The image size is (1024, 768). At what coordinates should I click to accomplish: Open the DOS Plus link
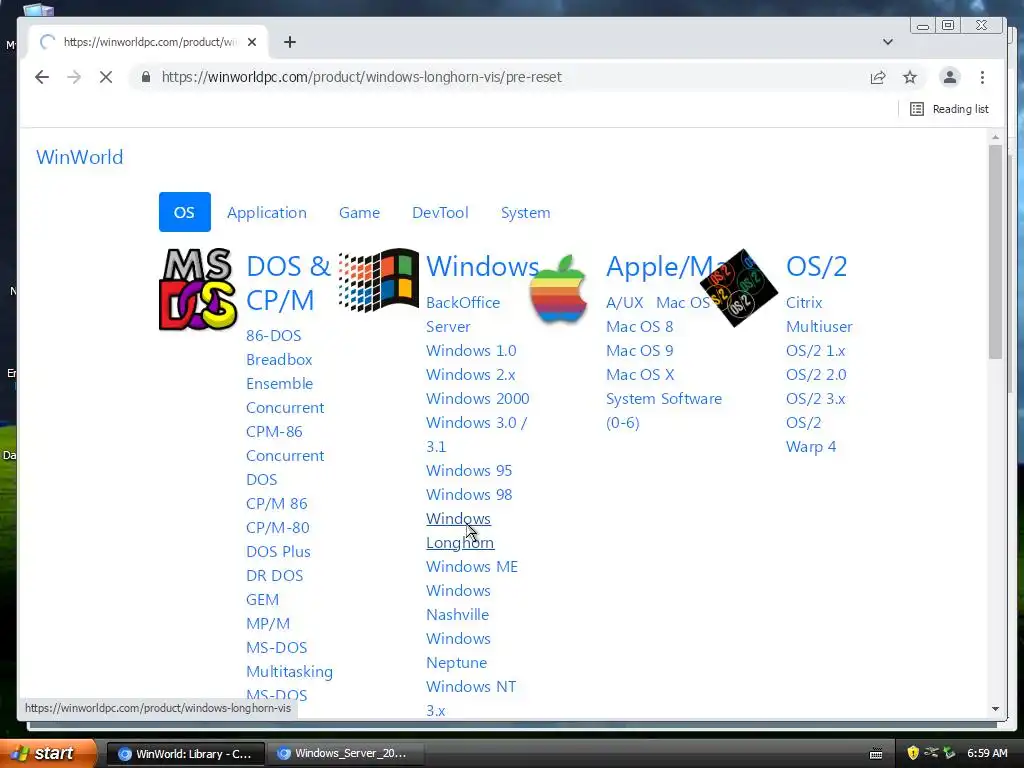click(x=278, y=552)
